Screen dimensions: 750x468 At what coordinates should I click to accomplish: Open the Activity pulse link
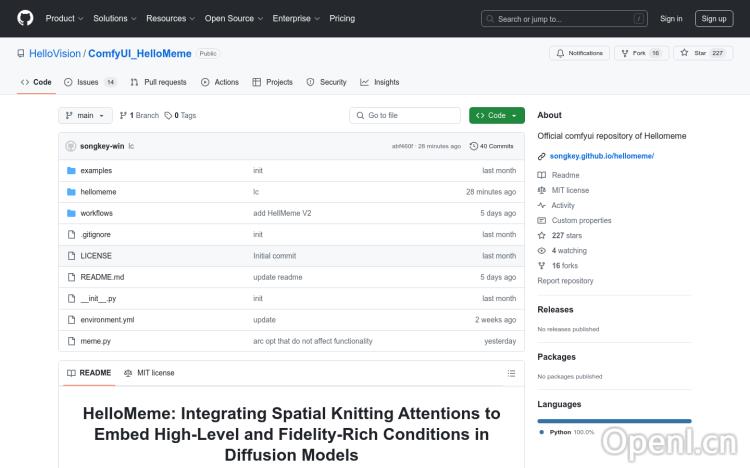(562, 205)
